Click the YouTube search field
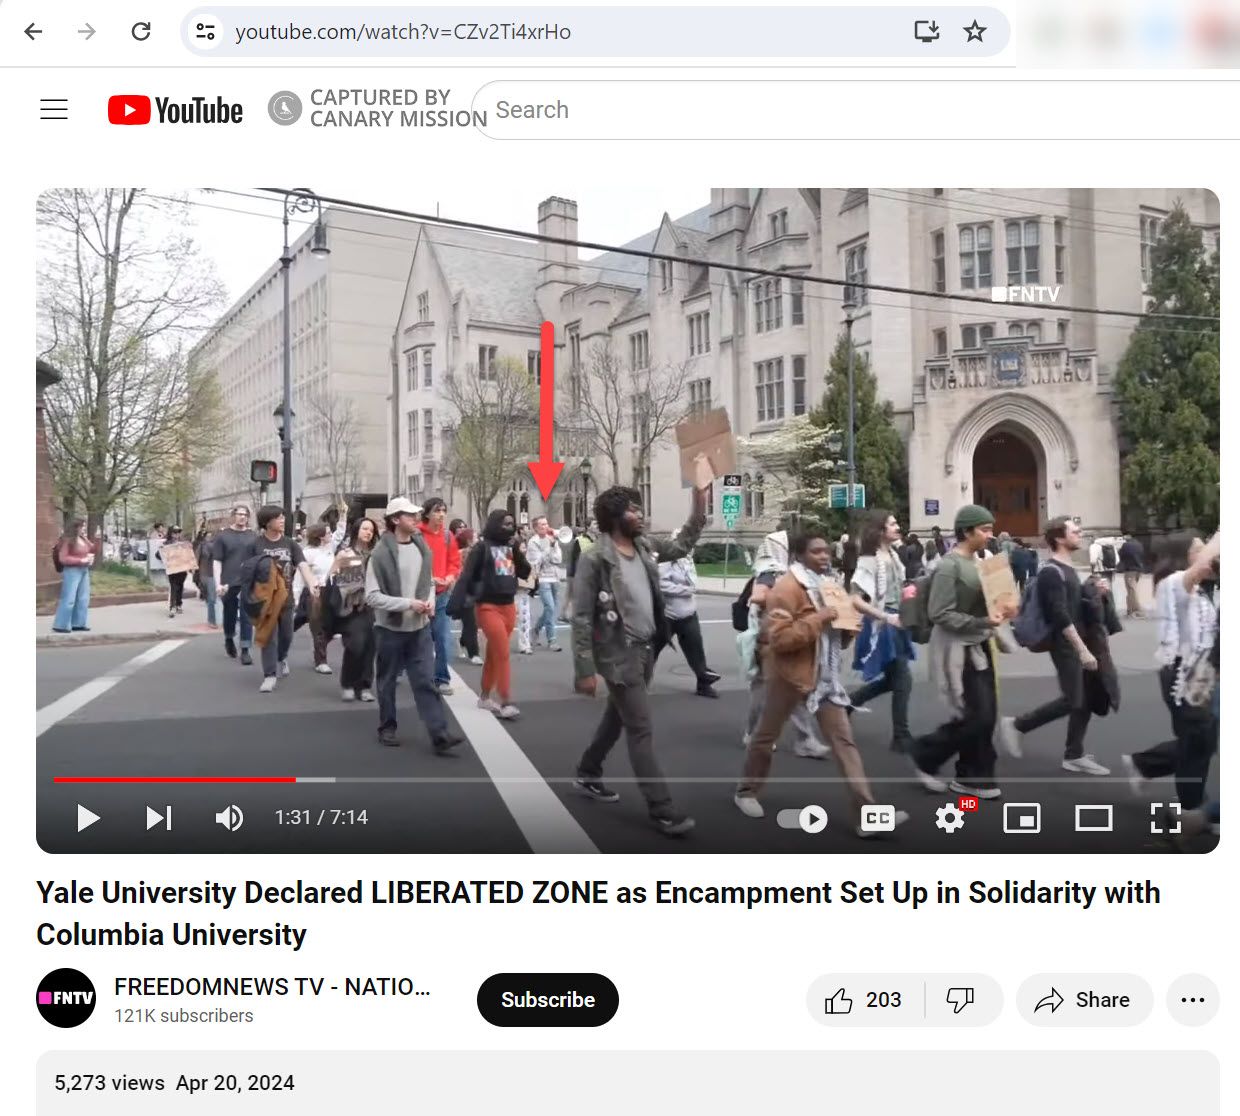Viewport: 1240px width, 1116px height. (850, 110)
